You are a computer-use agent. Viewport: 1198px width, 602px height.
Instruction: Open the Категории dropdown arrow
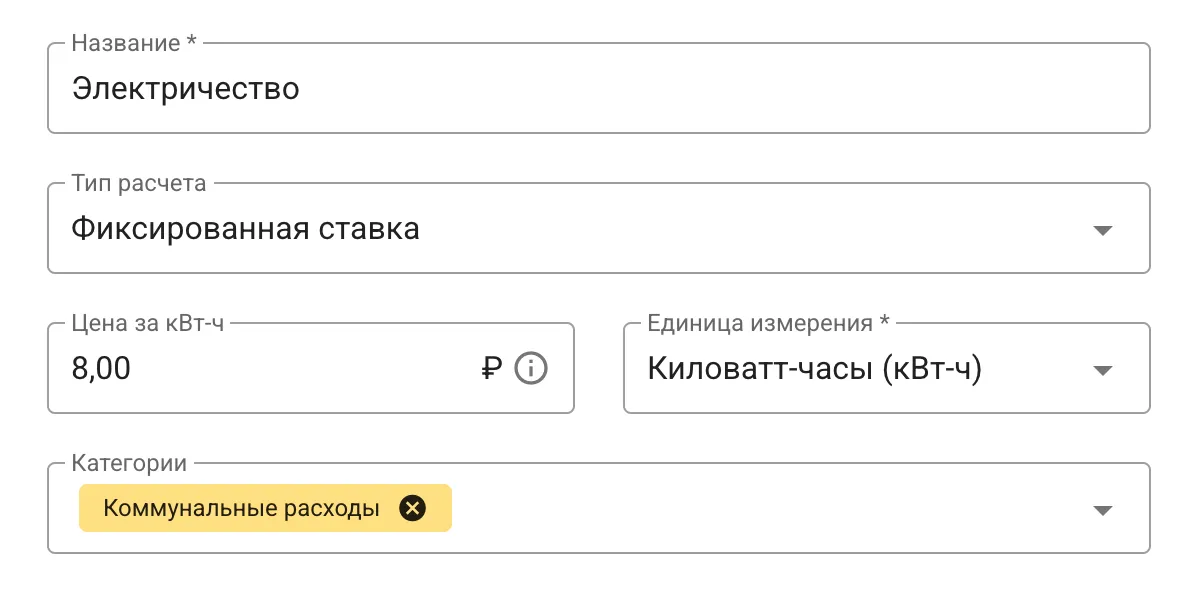1102,509
